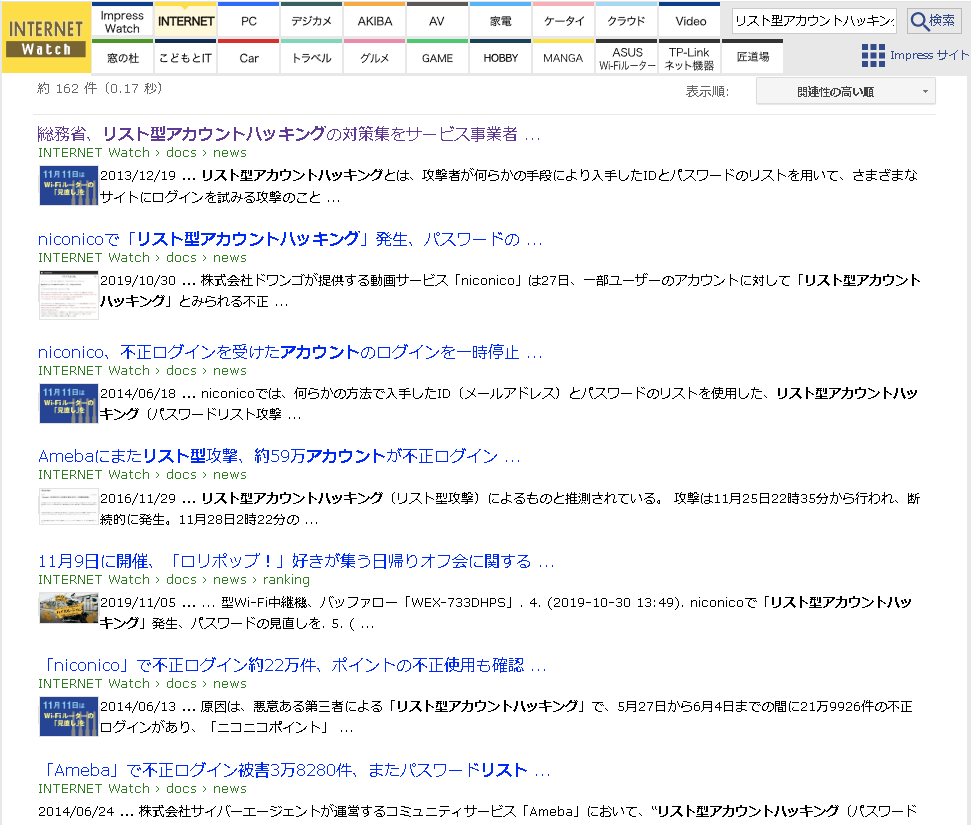Switch to the GAME tab

tap(437, 56)
